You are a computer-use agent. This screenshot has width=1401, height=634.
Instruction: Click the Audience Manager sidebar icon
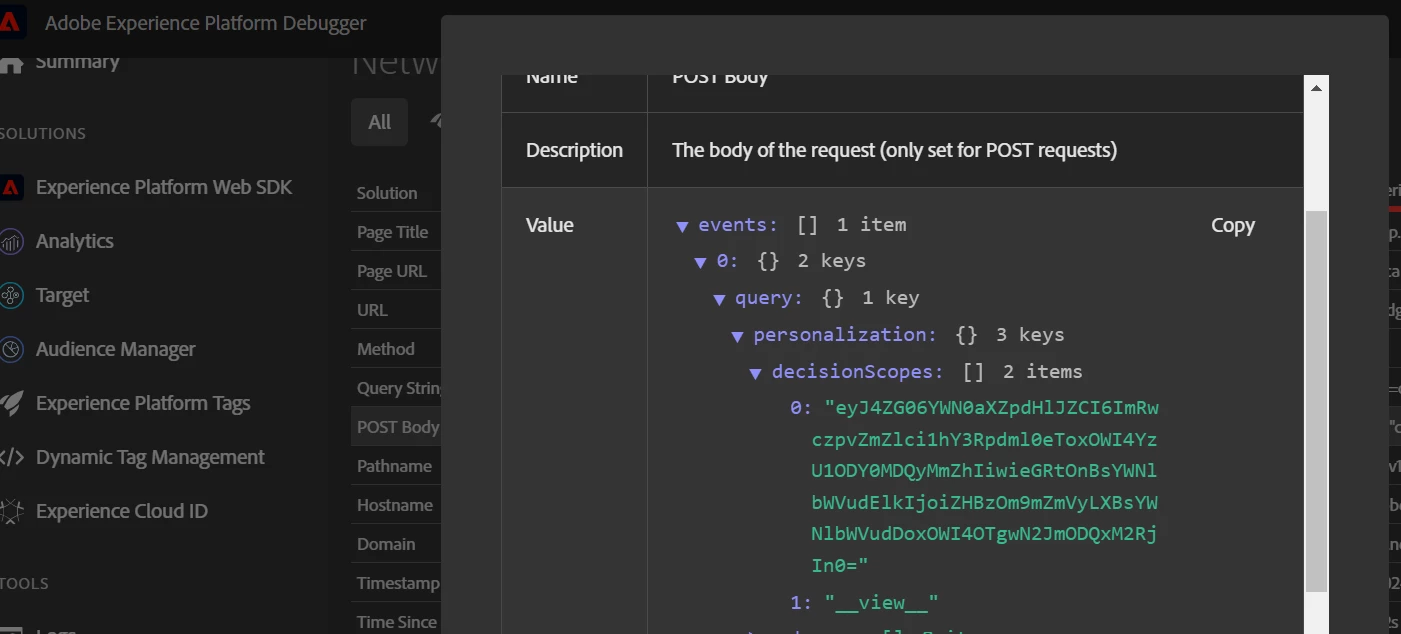pos(11,349)
